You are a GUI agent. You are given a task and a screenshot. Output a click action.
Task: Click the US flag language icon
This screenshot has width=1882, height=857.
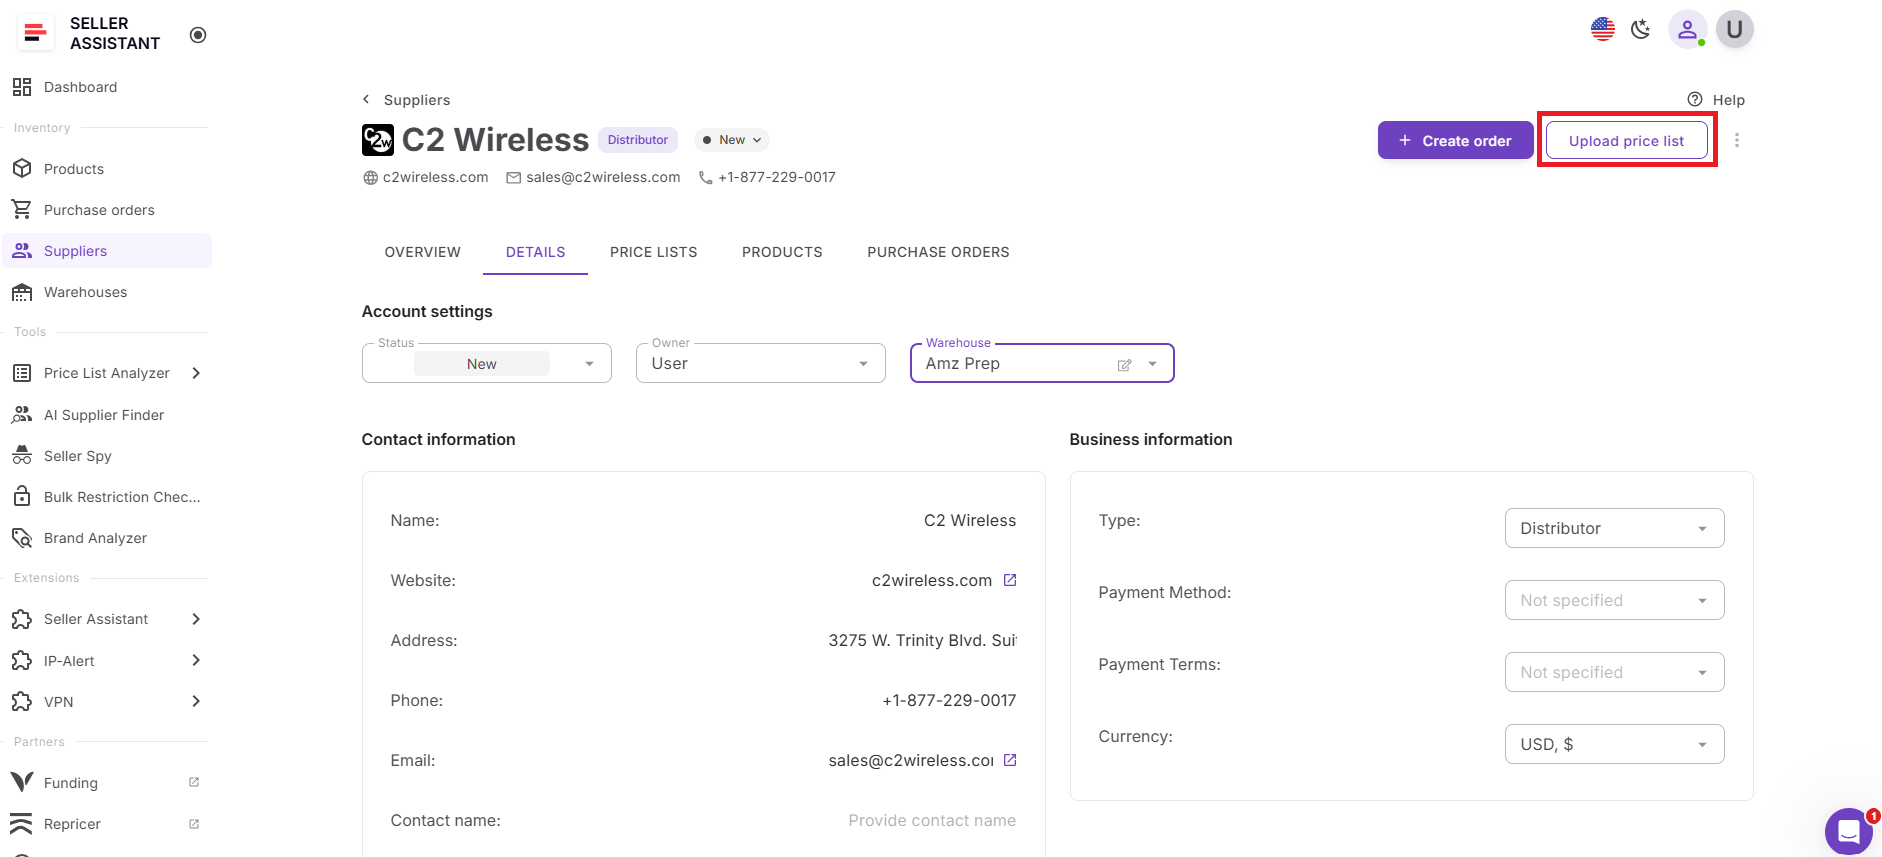(1602, 29)
